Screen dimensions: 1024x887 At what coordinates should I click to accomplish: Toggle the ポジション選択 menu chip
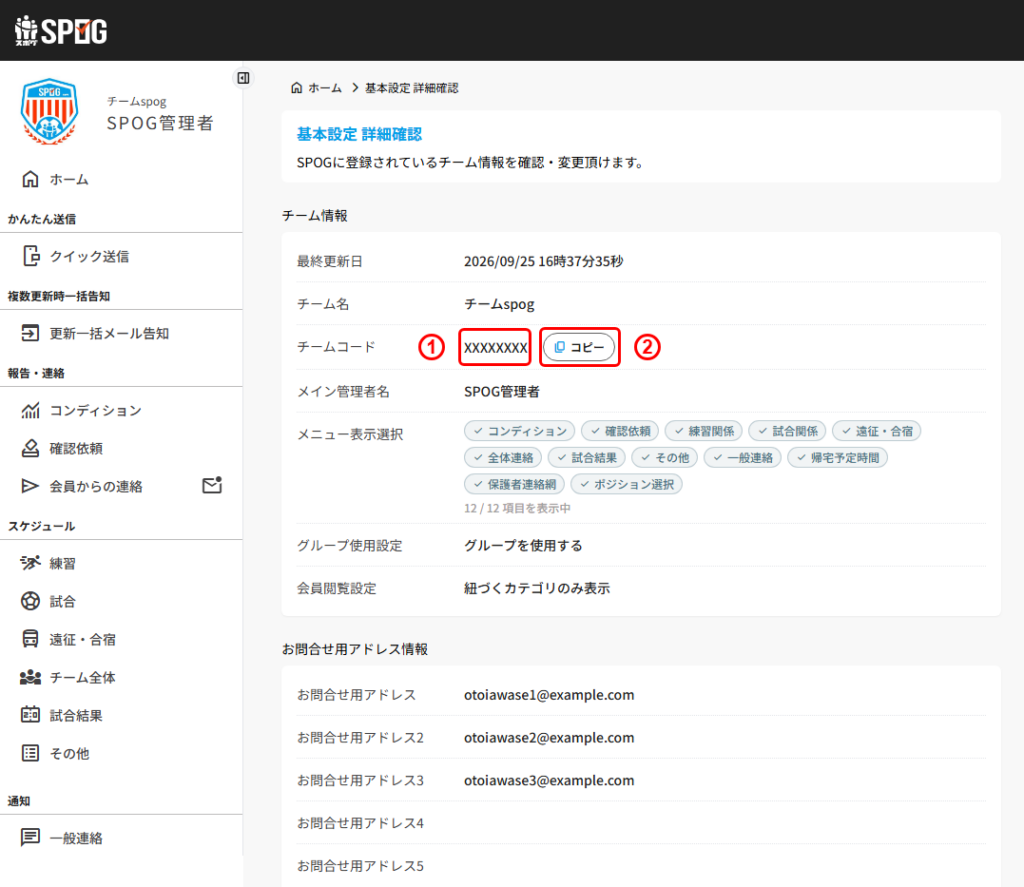626,485
